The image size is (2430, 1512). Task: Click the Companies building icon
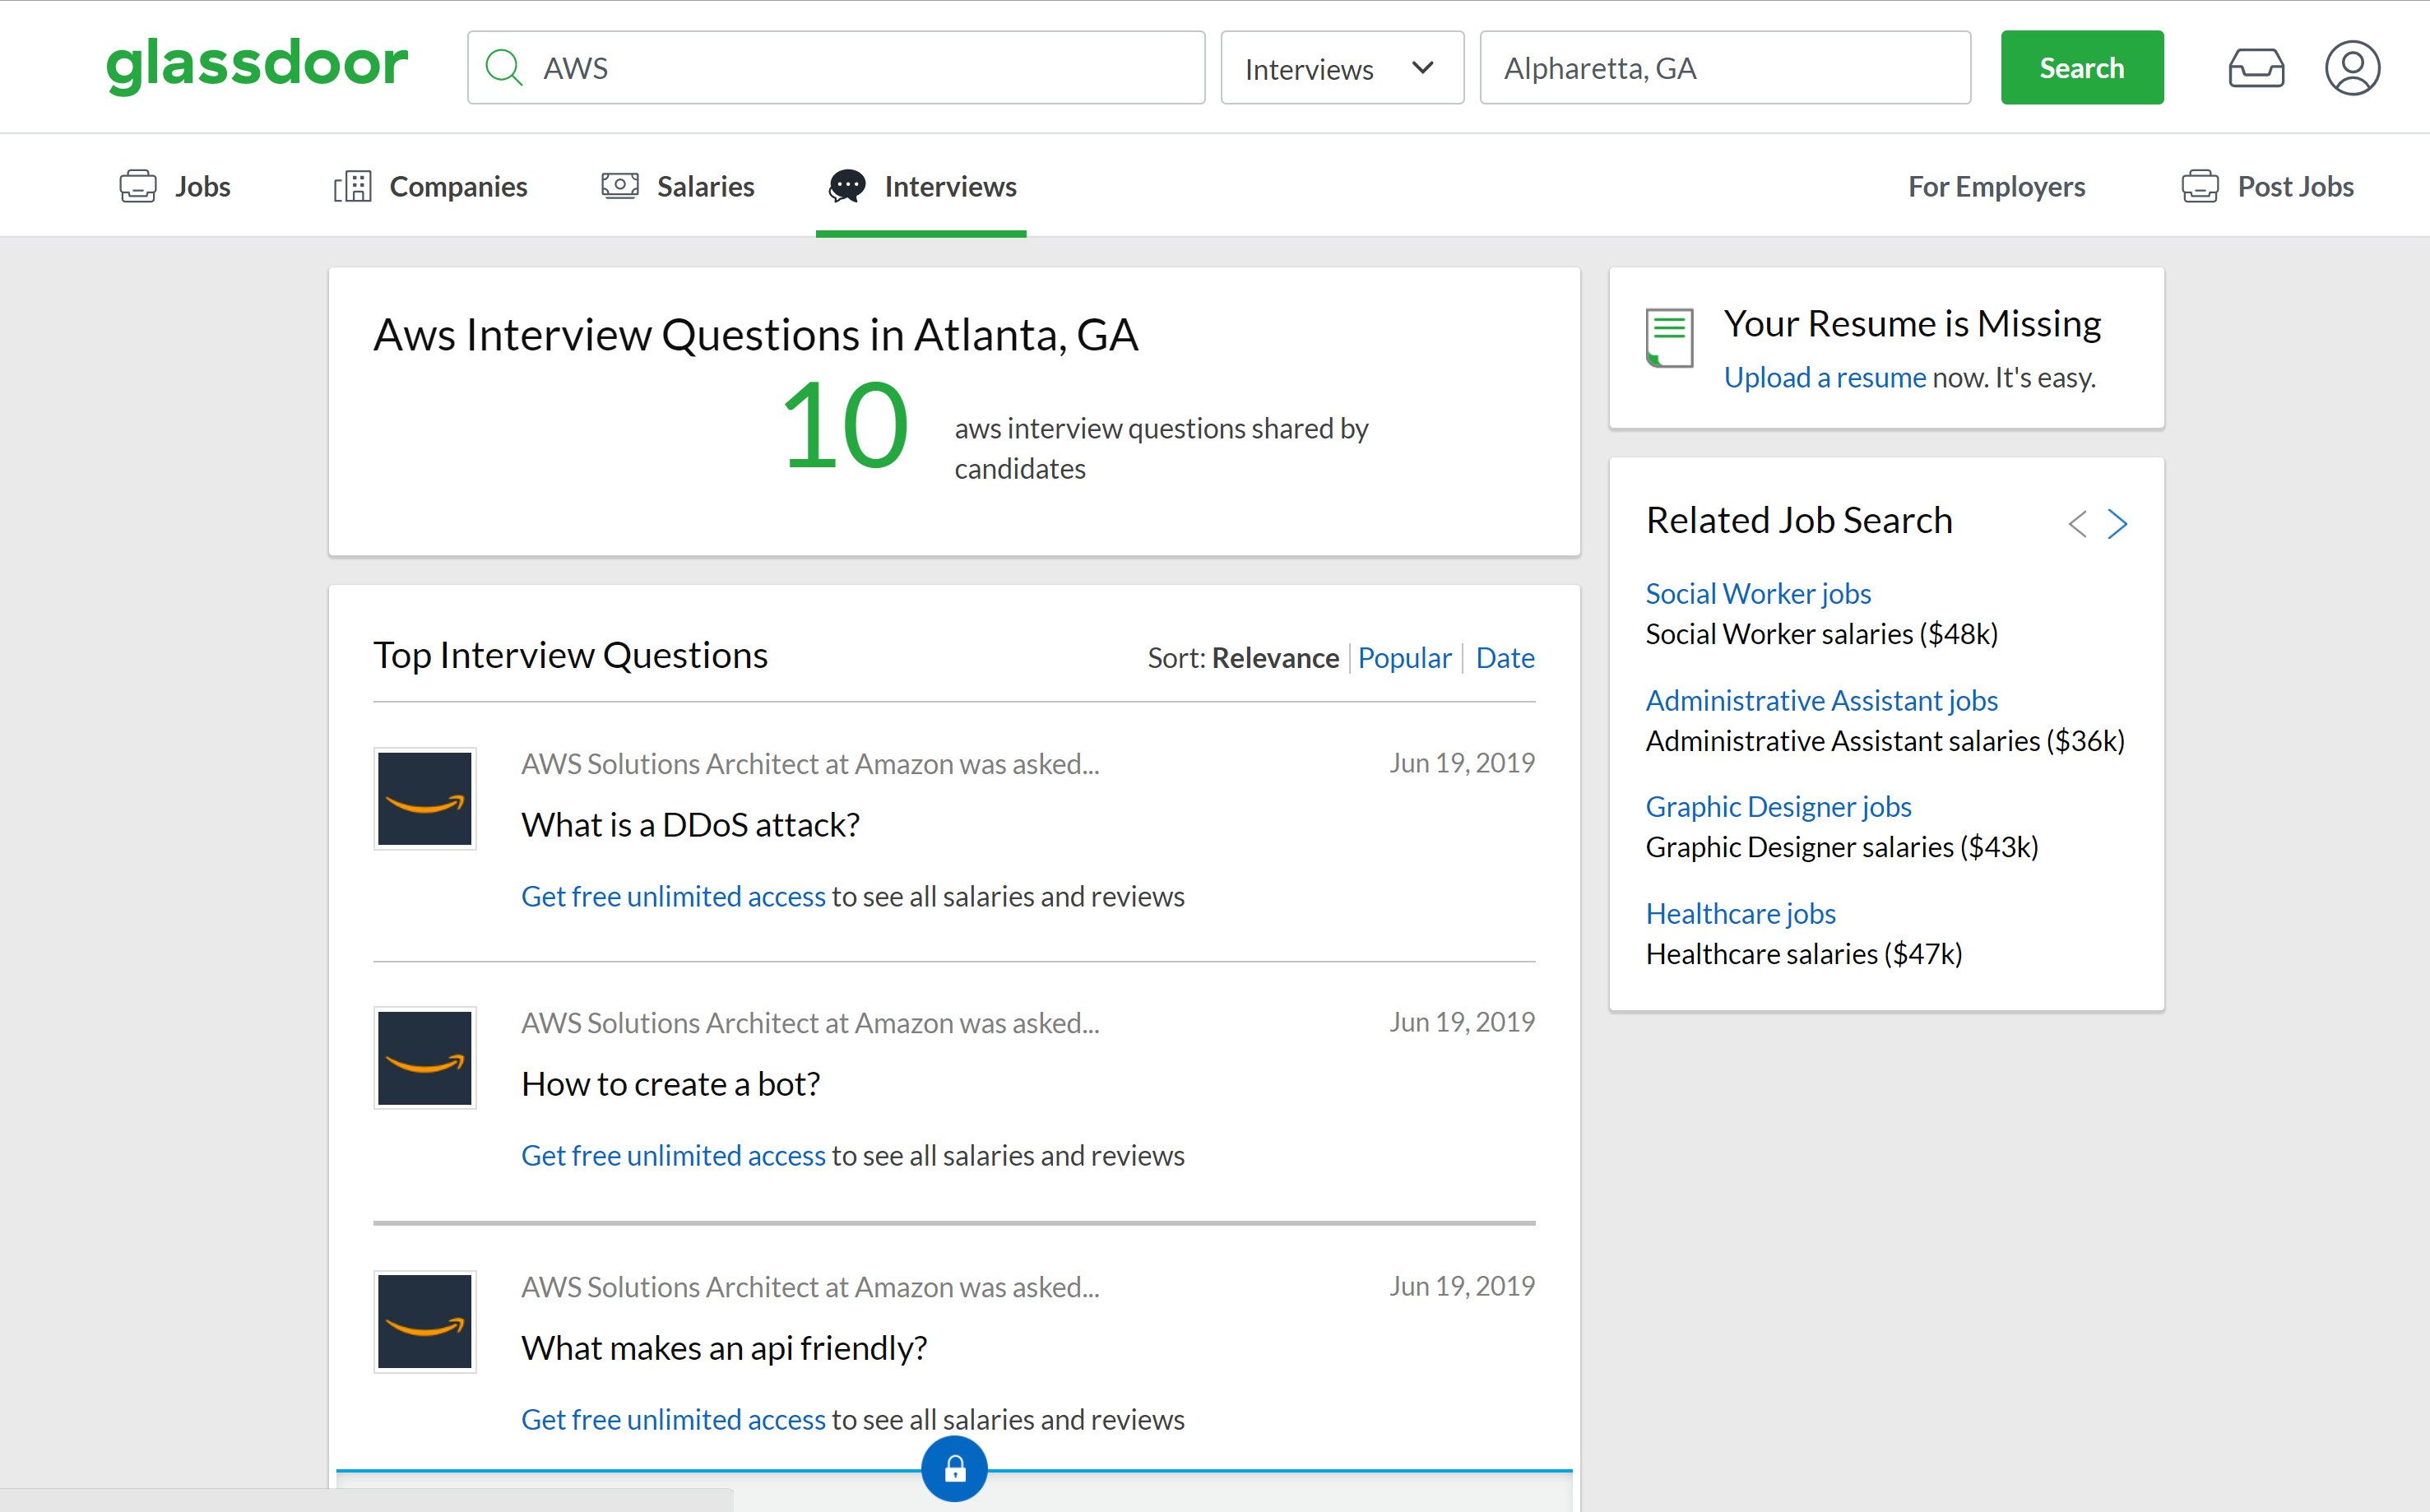[354, 185]
